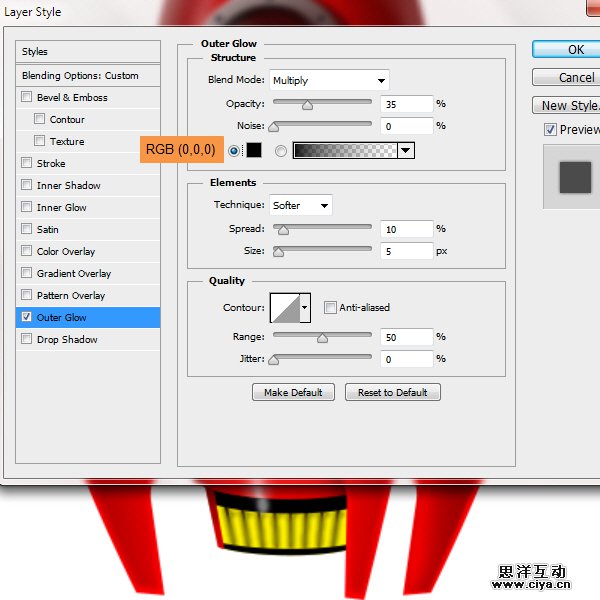Enable the Bevel & Emboss checkbox
The width and height of the screenshot is (600, 600).
26,97
